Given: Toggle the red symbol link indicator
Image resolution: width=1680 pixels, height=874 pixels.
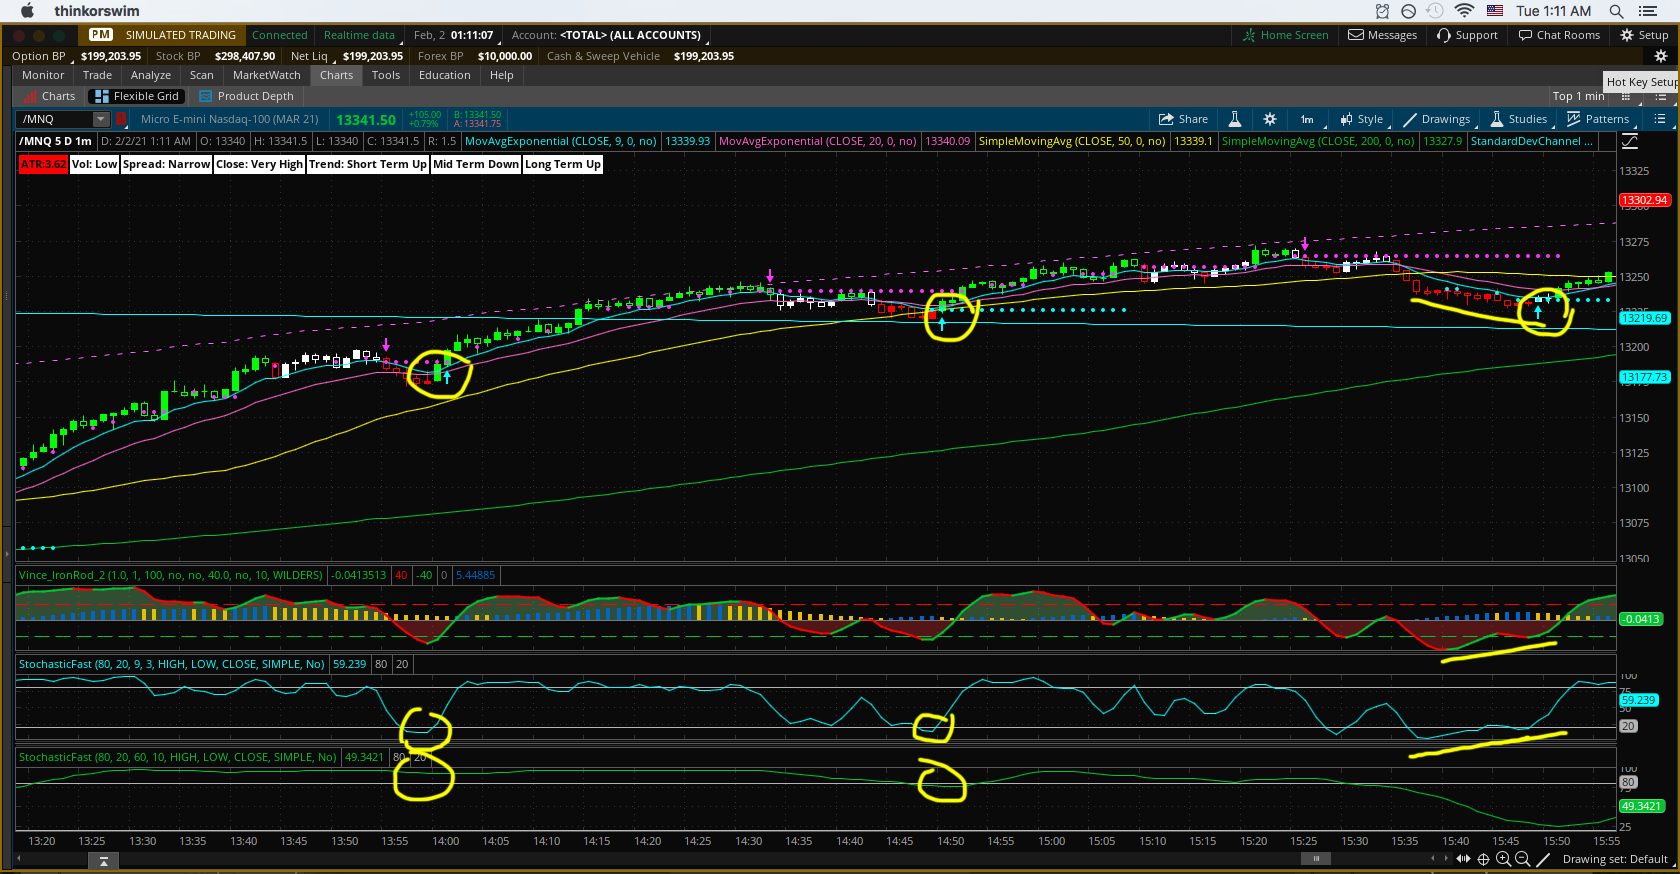Looking at the screenshot, I should [x=121, y=119].
